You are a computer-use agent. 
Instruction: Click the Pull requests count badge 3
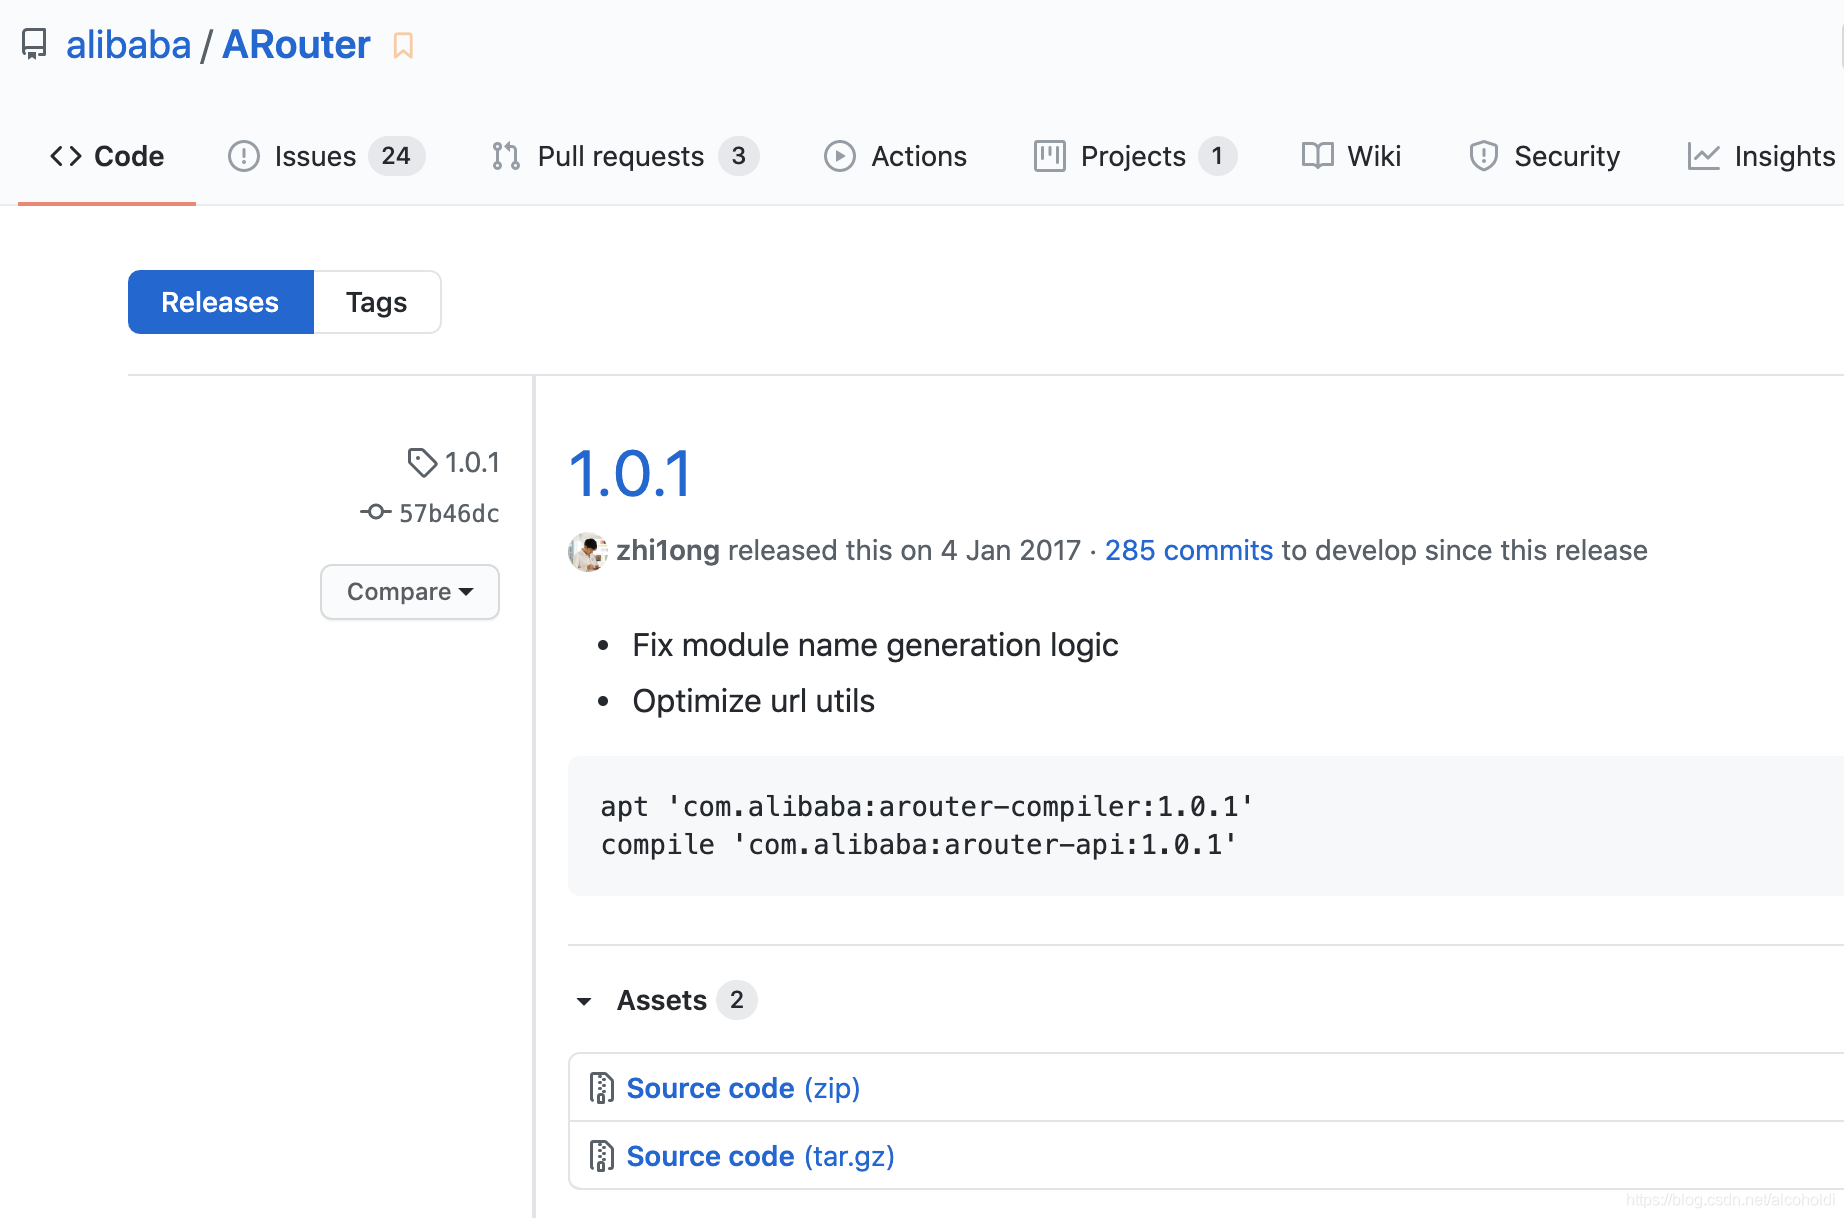tap(739, 156)
